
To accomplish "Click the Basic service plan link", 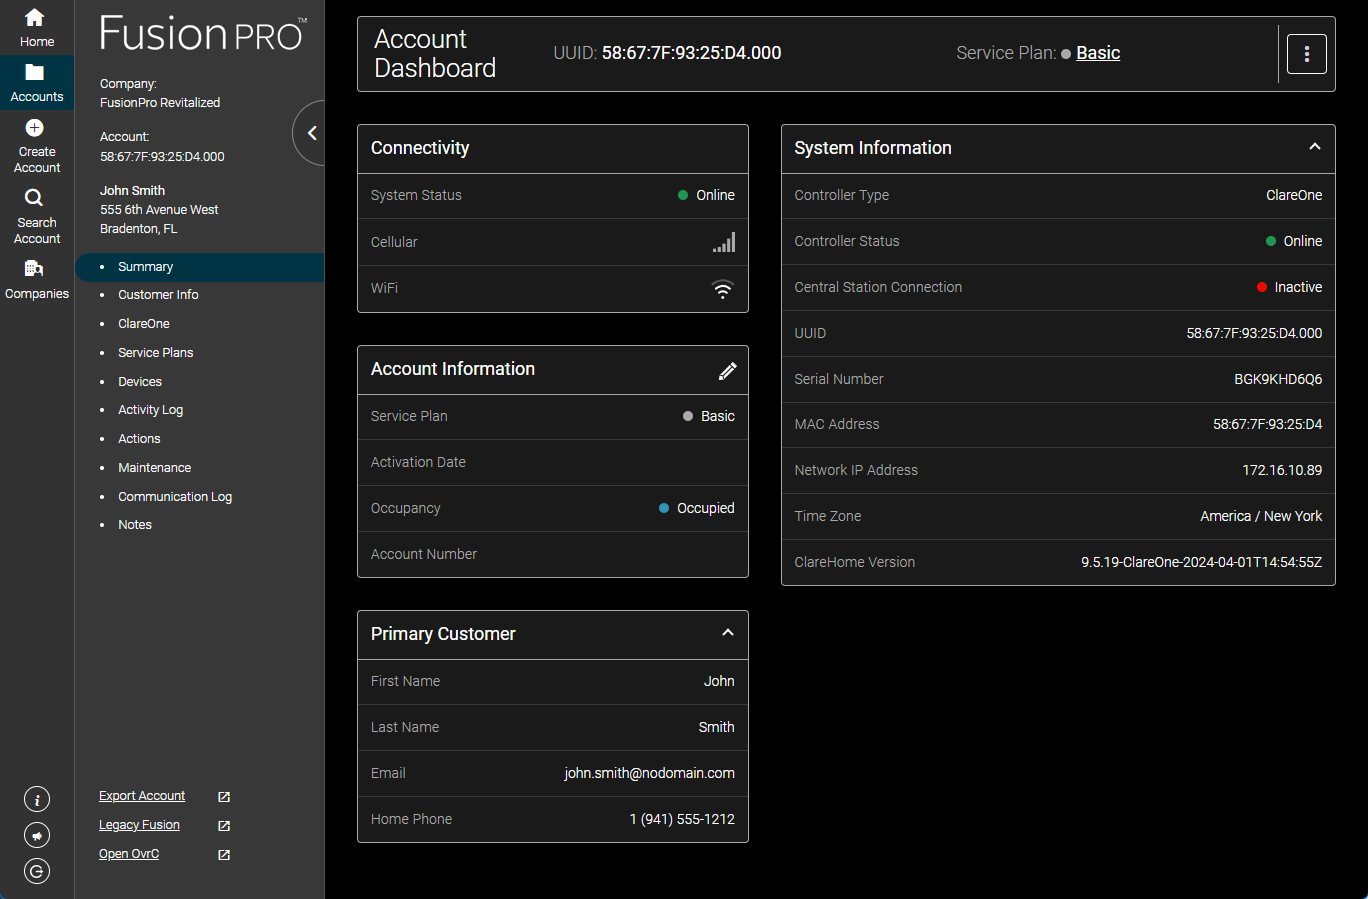I will tap(1097, 52).
